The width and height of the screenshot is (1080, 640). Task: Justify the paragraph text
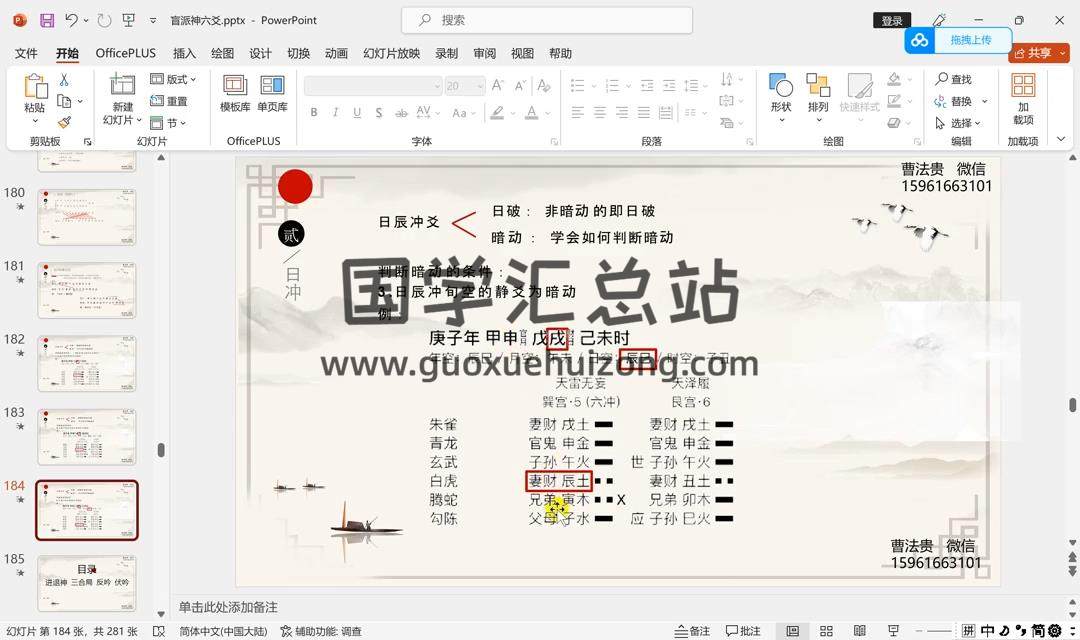click(644, 112)
